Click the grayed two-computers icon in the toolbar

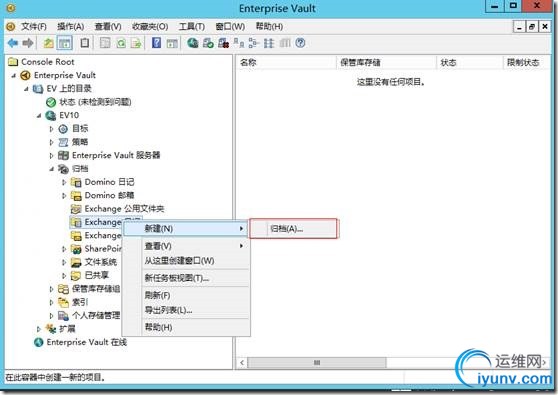pyautogui.click(x=239, y=43)
